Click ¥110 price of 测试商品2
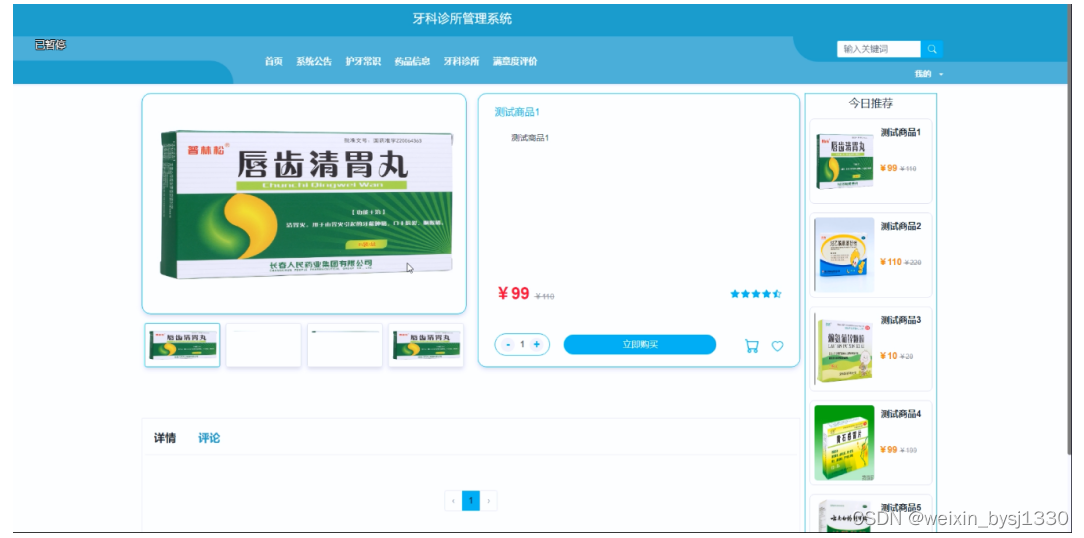 point(890,262)
